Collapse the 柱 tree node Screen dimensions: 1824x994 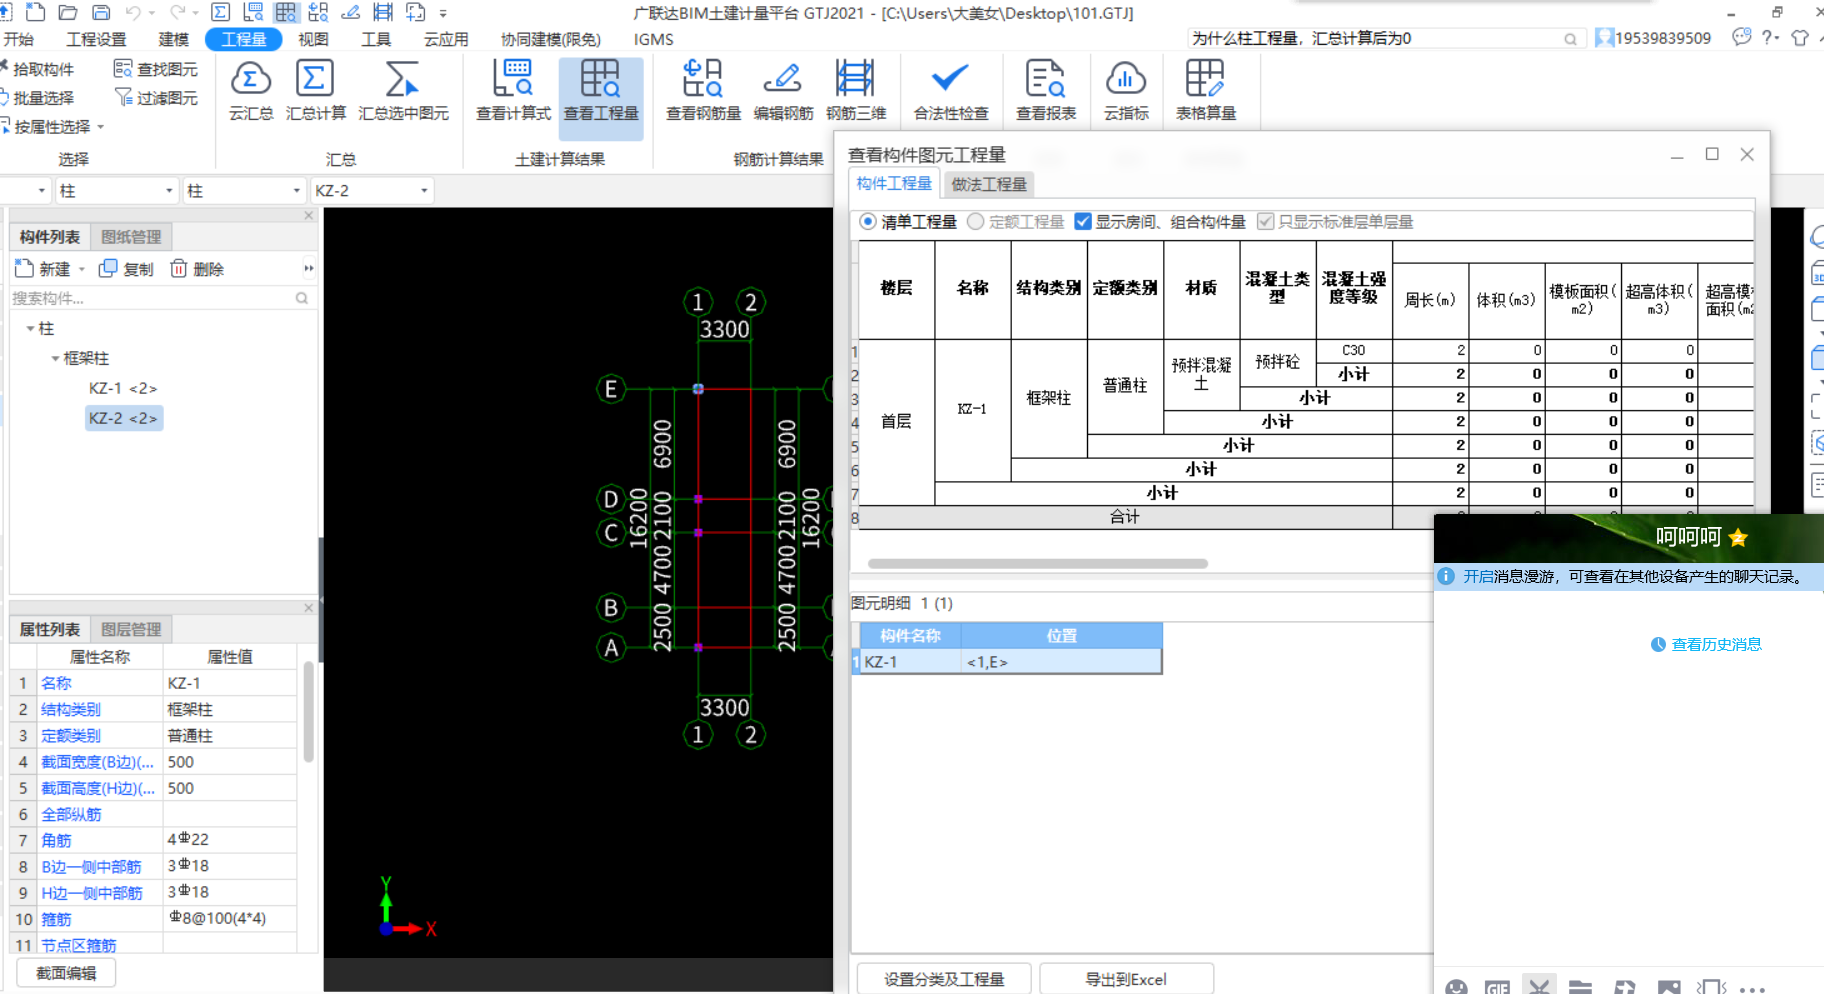(30, 328)
